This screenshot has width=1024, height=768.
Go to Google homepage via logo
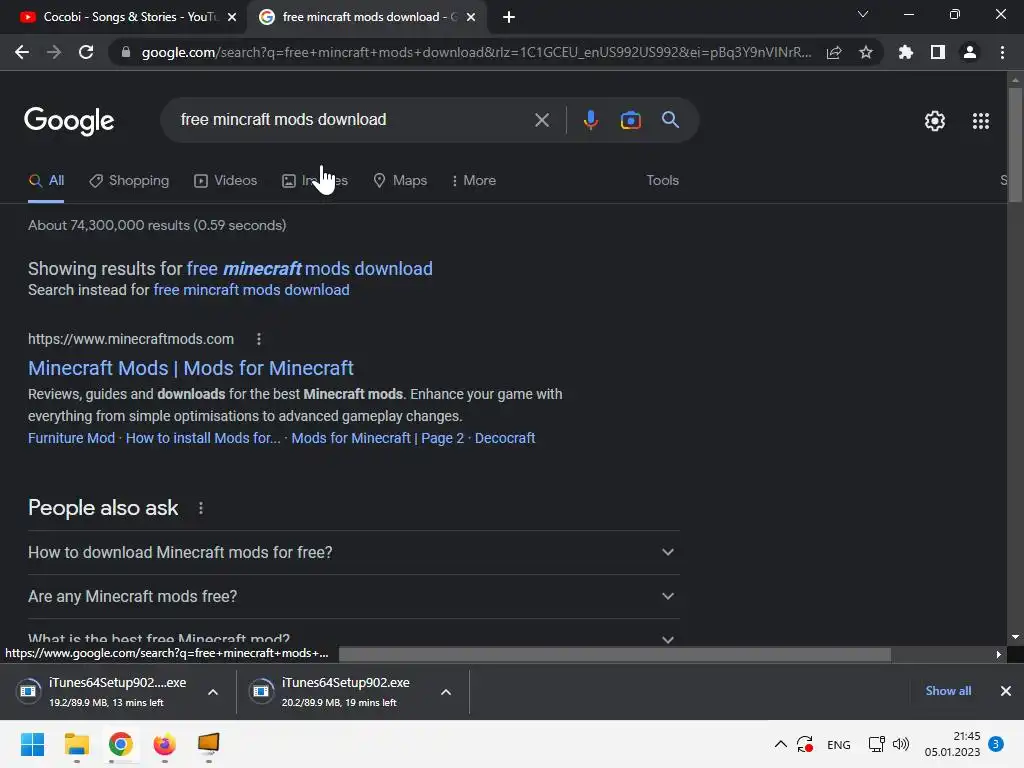69,121
